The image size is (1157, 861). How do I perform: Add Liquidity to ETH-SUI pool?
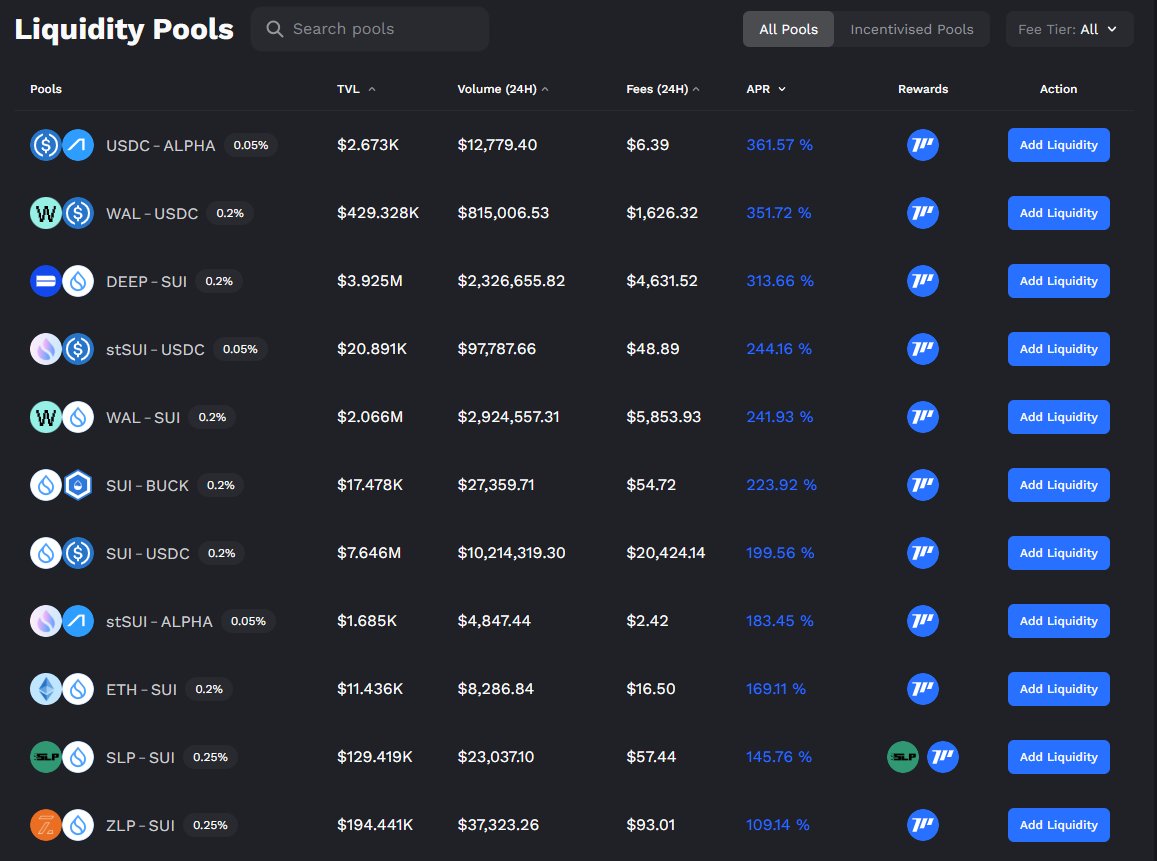click(1058, 688)
